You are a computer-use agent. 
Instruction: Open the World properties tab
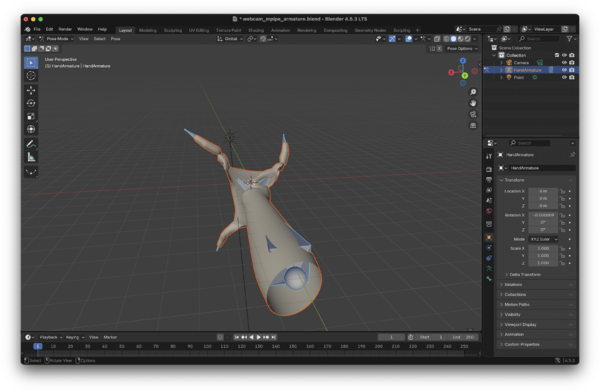(489, 211)
